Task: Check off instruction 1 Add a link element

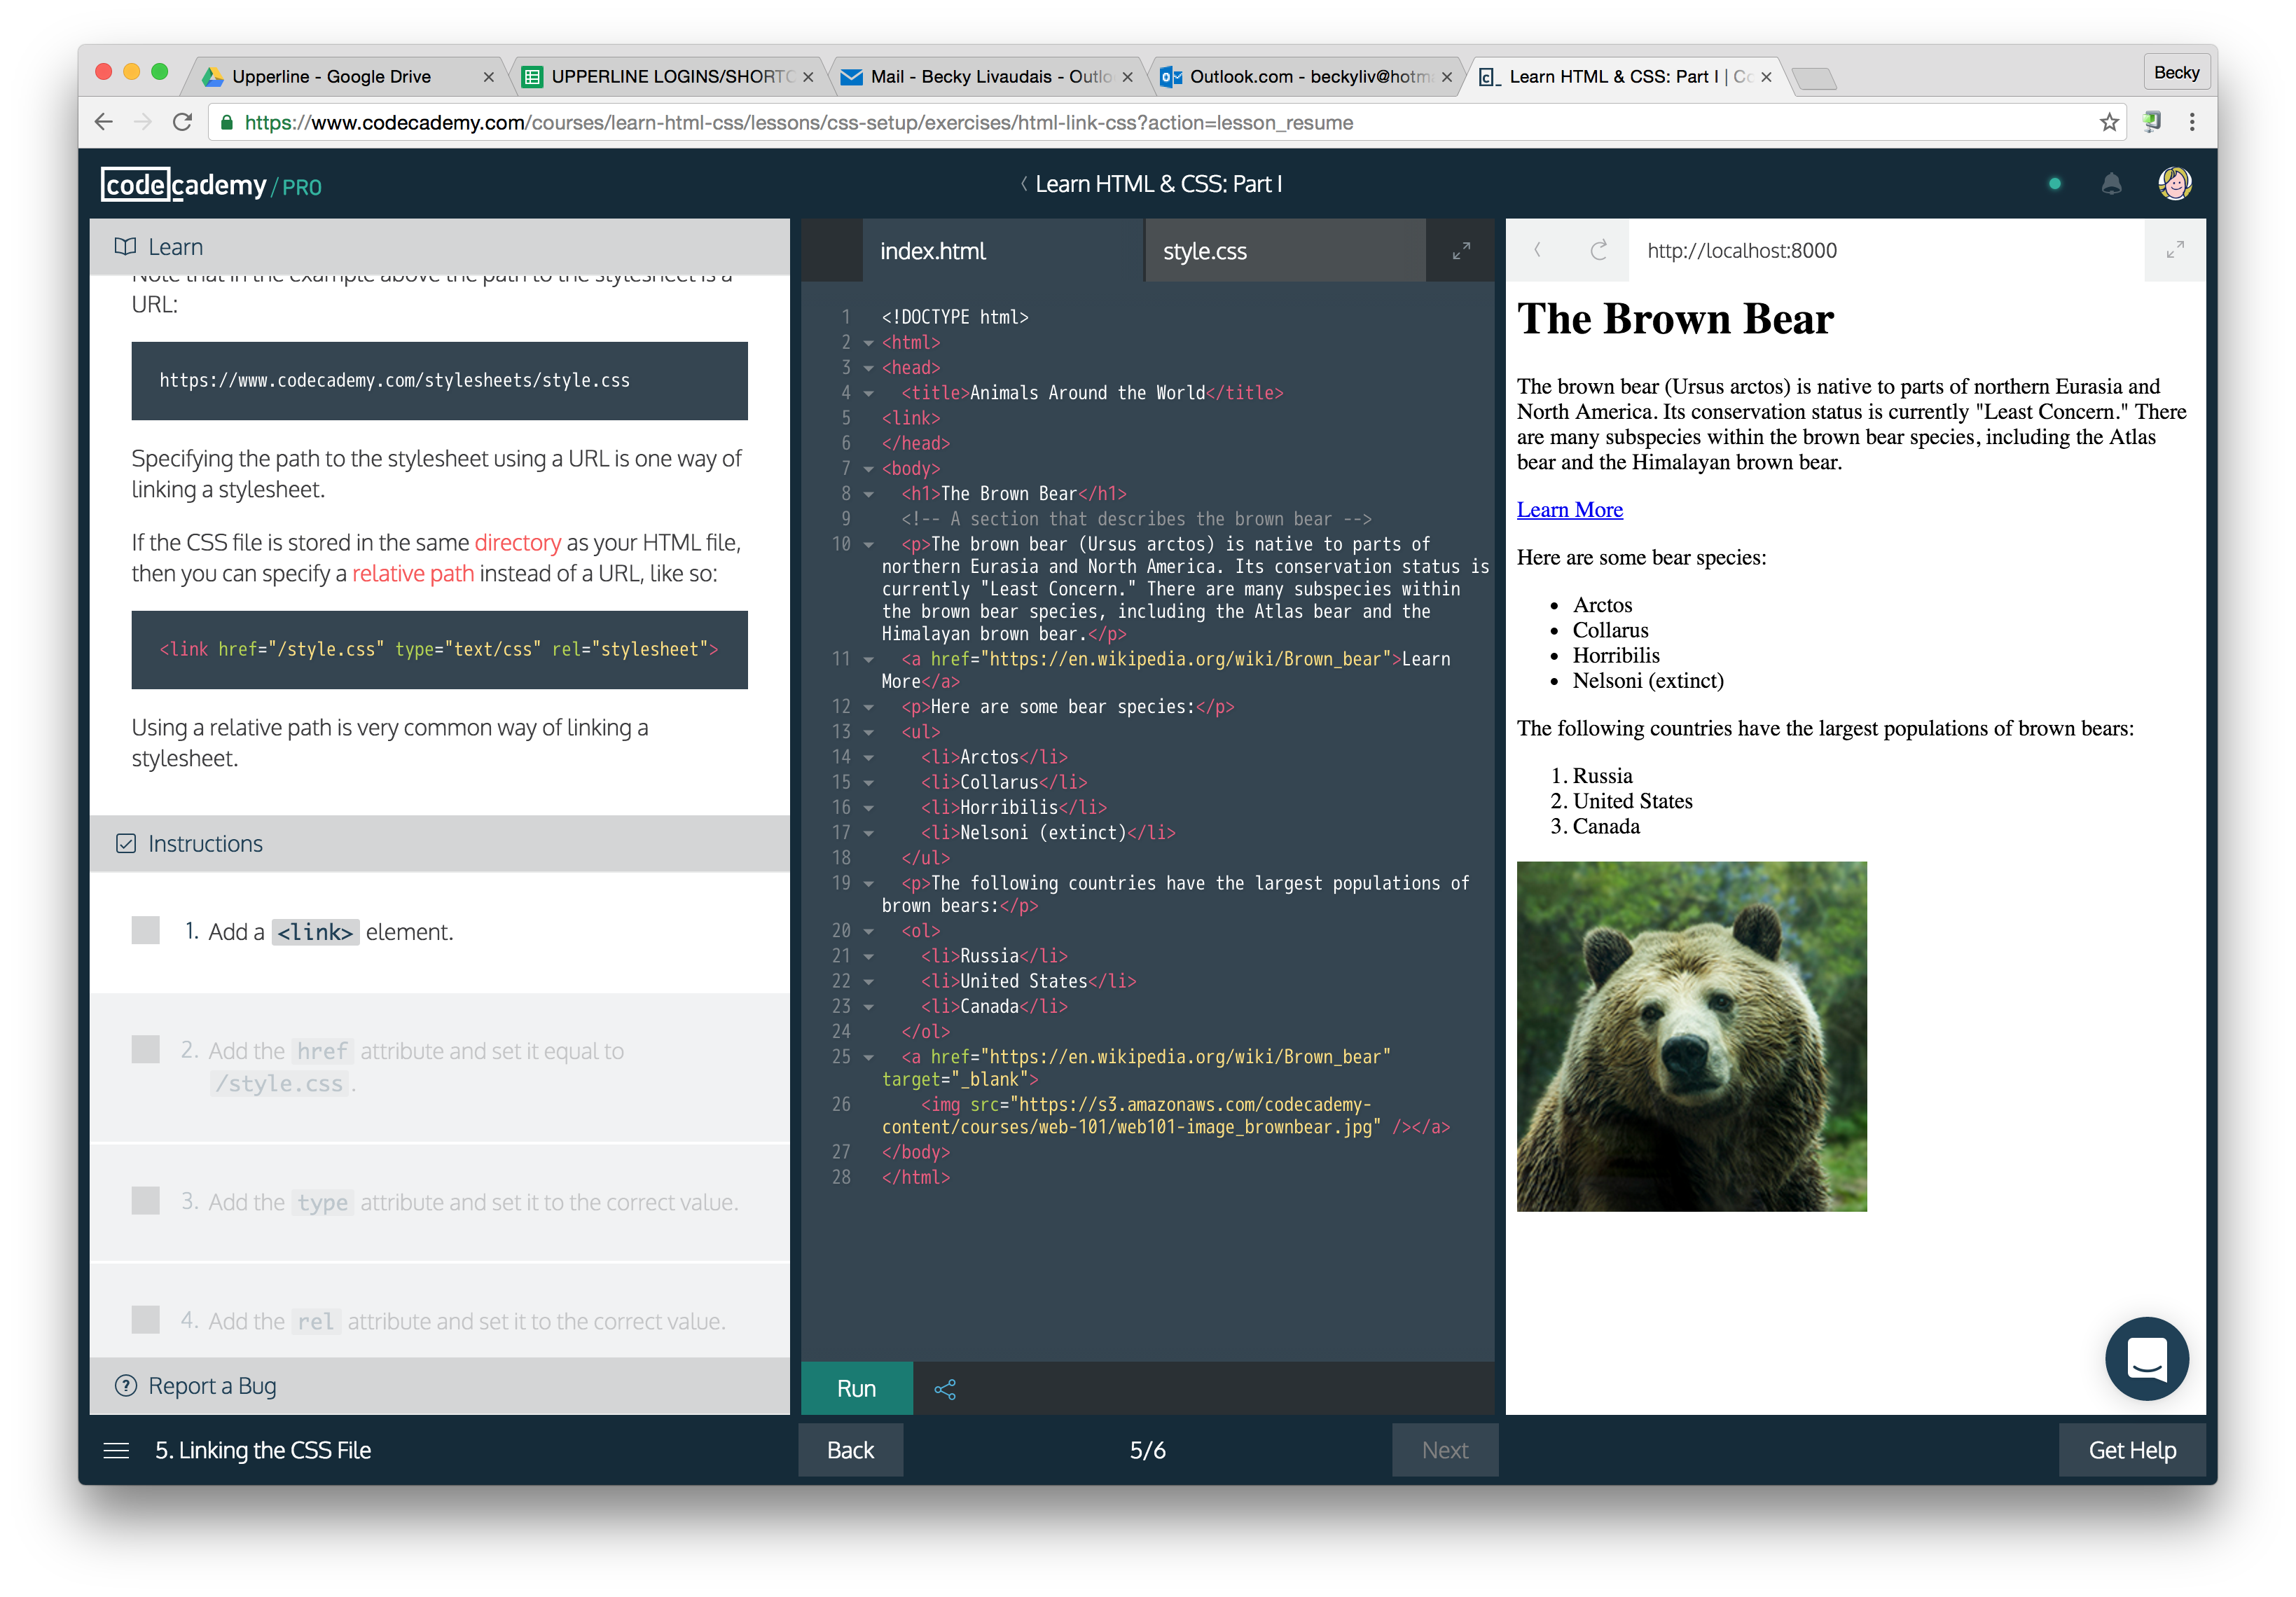Action: 146,930
